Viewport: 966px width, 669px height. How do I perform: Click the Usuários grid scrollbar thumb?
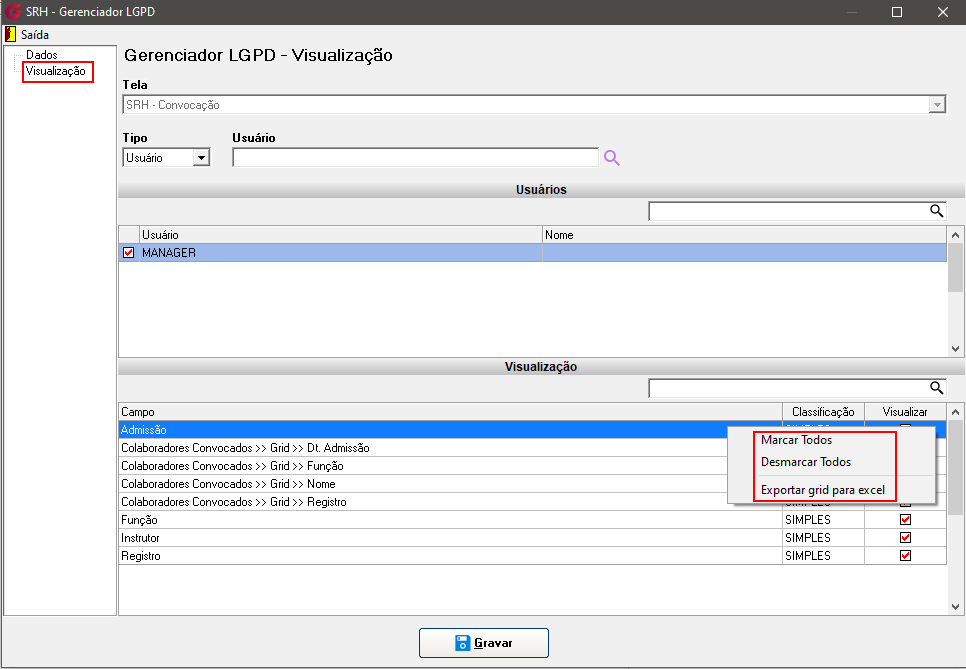click(x=956, y=267)
